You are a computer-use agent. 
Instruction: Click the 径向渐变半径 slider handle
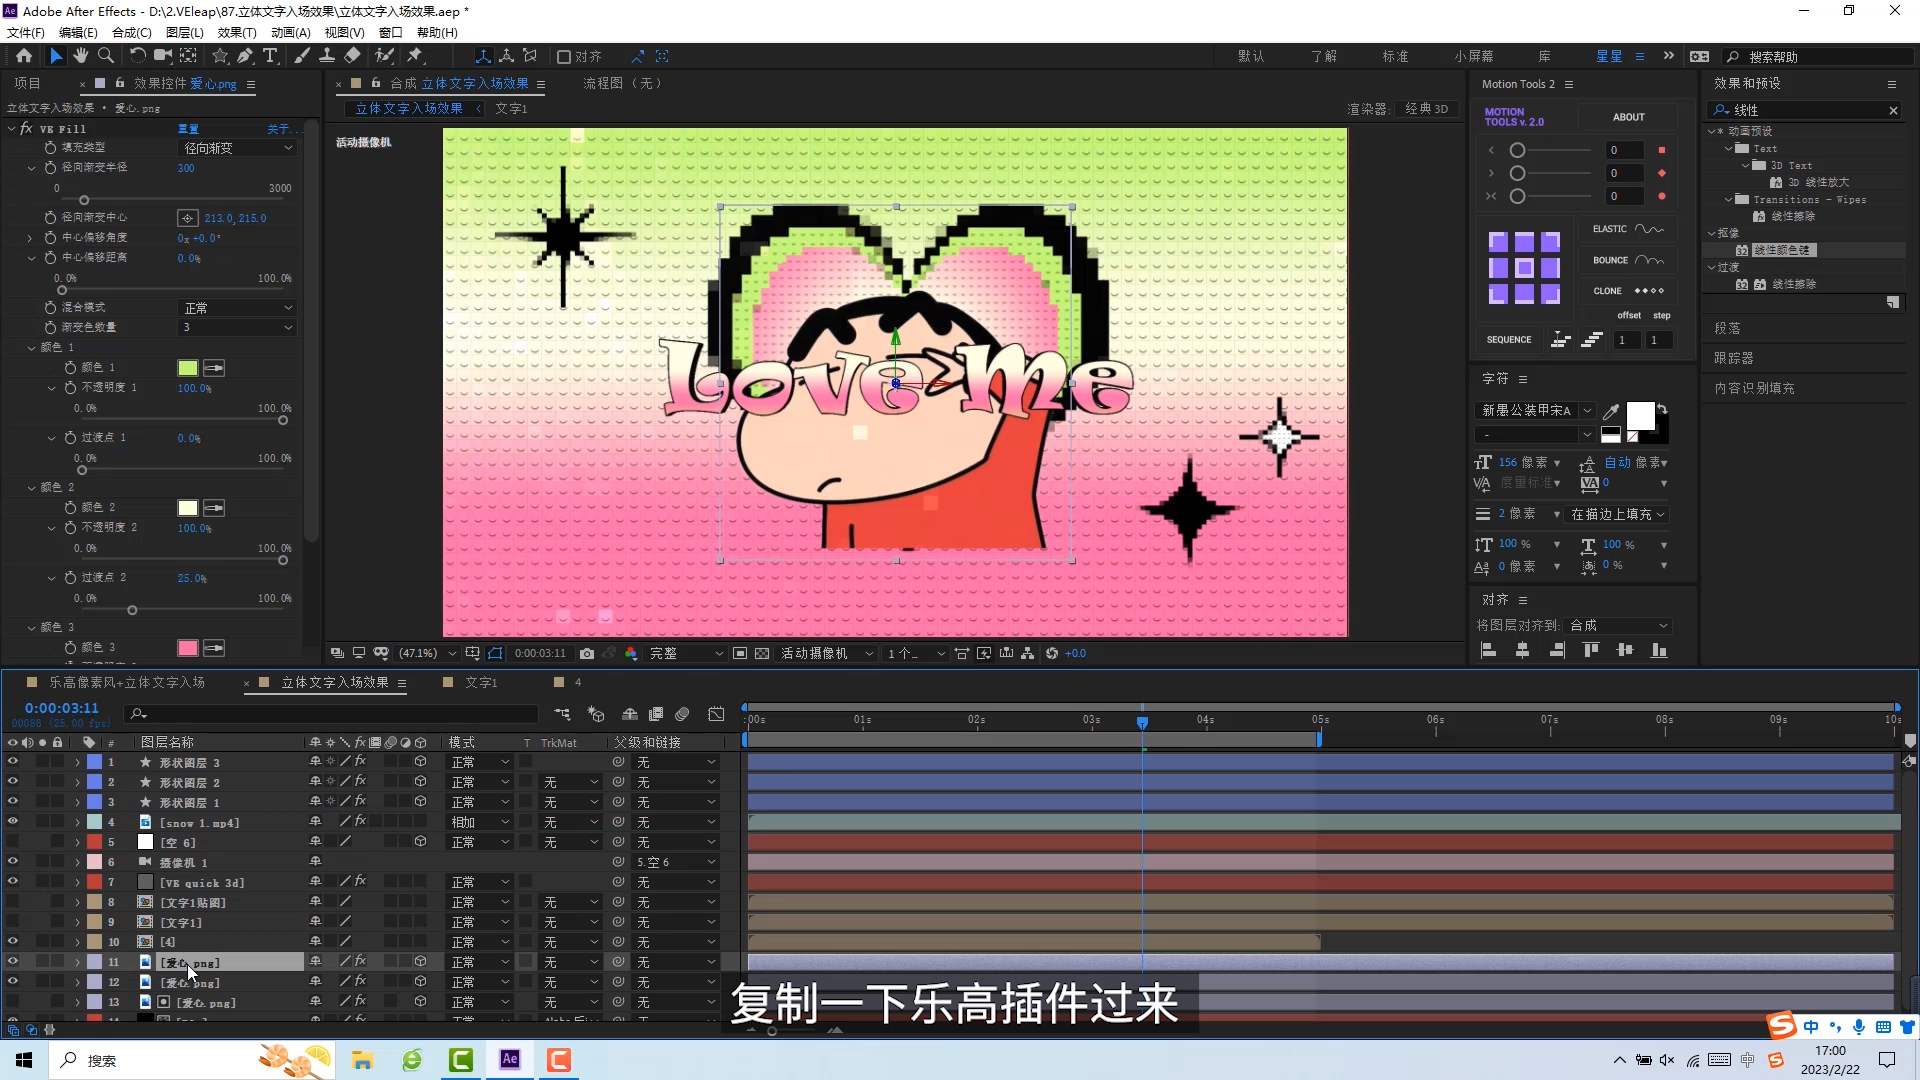coord(84,200)
